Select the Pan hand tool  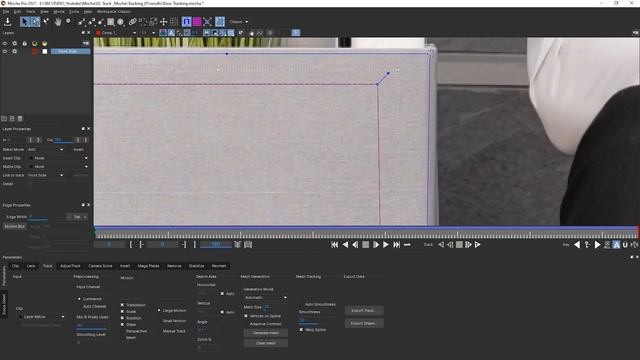(58, 22)
